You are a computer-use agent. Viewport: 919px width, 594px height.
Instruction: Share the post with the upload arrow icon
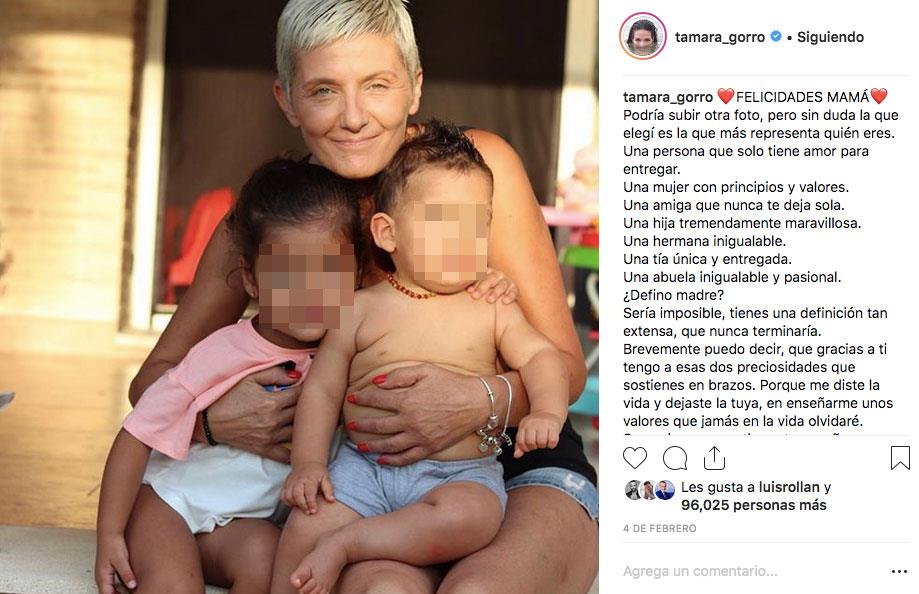pos(714,458)
